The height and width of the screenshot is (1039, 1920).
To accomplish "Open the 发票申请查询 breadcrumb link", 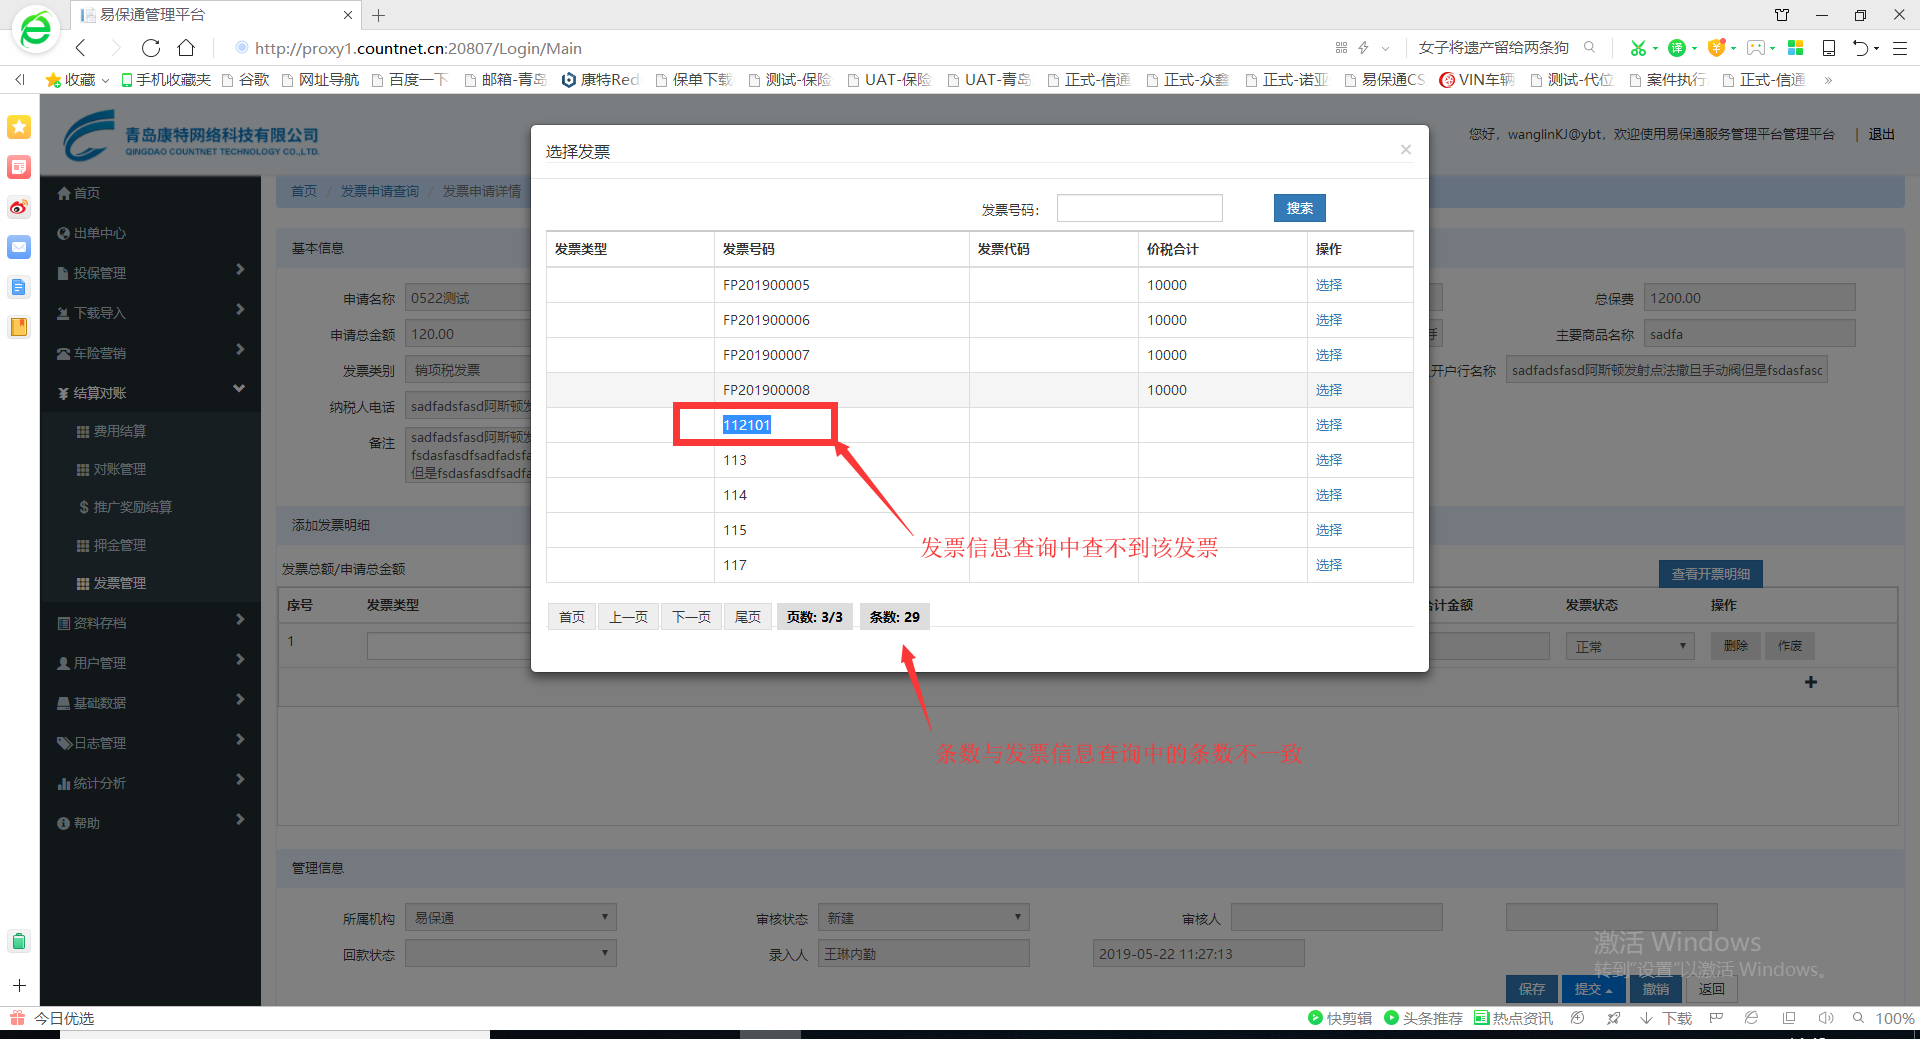I will click(380, 191).
